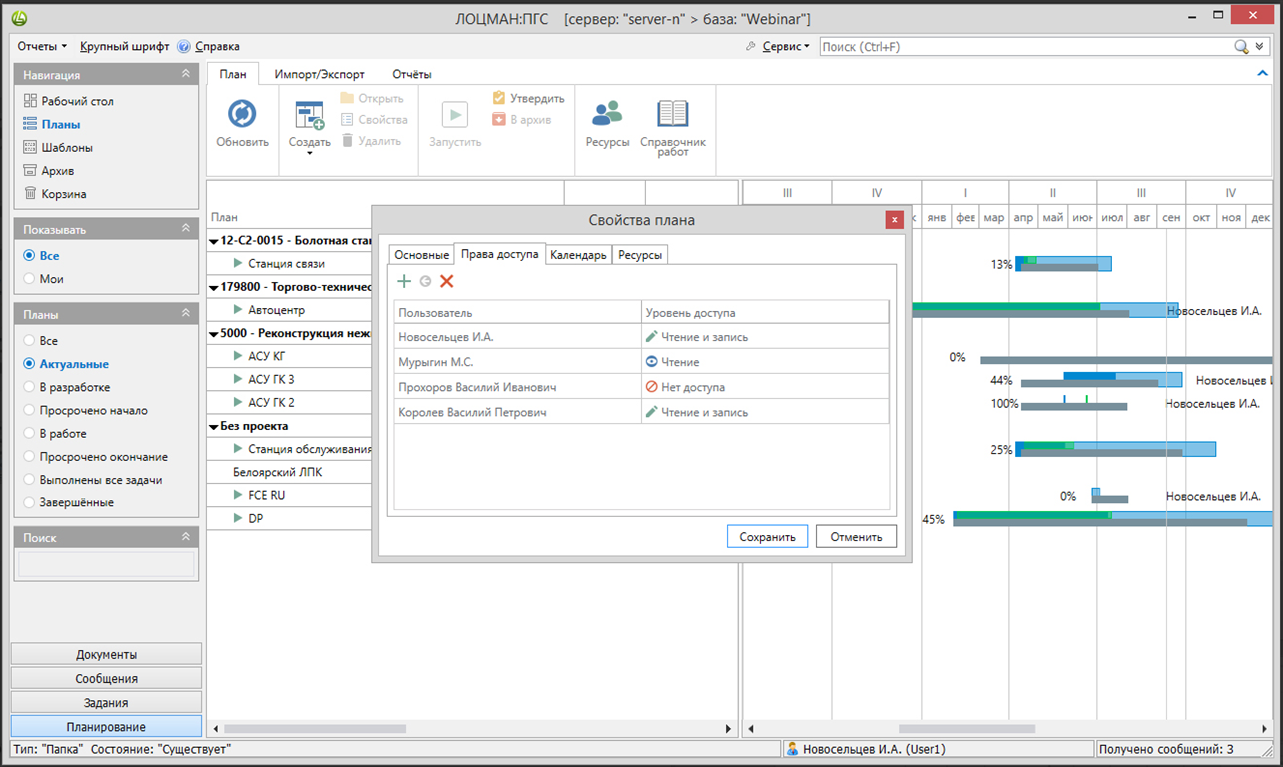Screen dimensions: 1283x767
Task: Select Просрочено окончание radio button
Action: click(x=30, y=457)
